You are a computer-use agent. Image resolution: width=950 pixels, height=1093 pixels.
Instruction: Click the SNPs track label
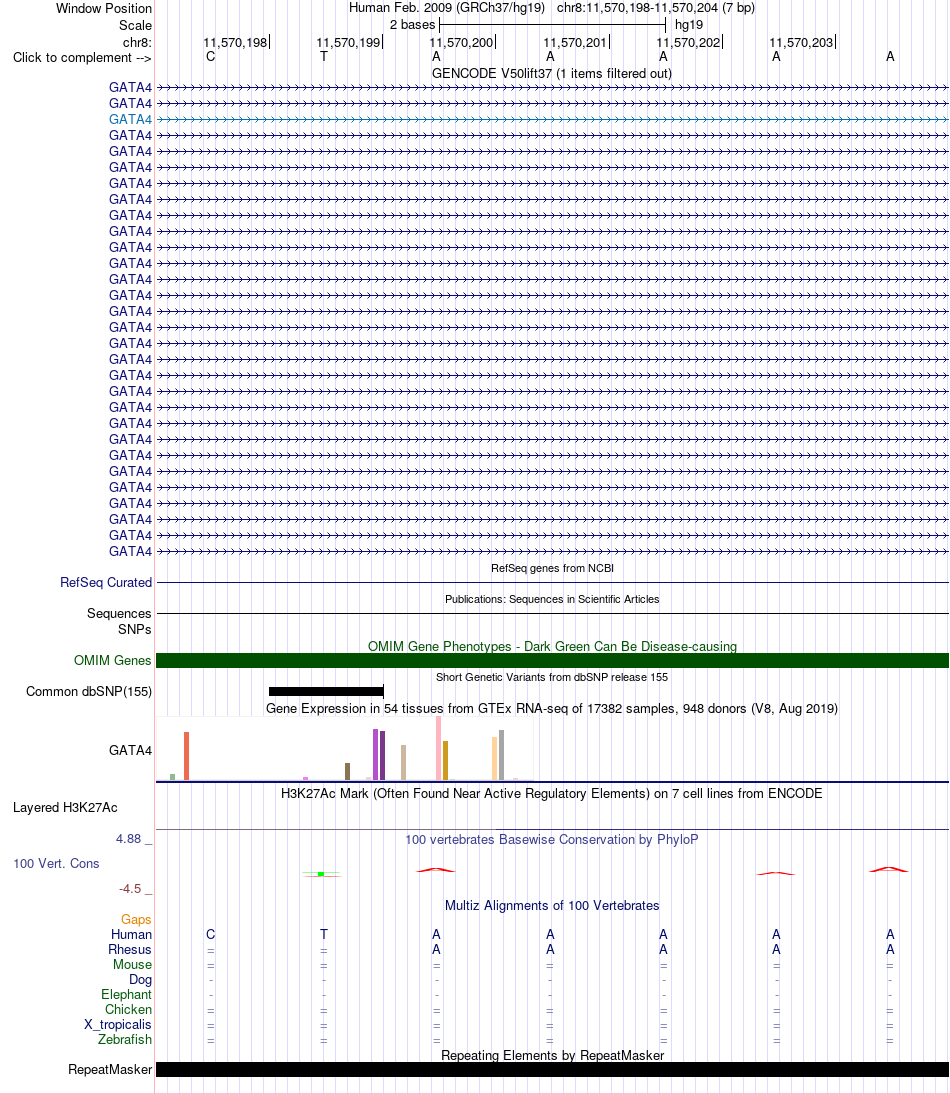pyautogui.click(x=135, y=629)
